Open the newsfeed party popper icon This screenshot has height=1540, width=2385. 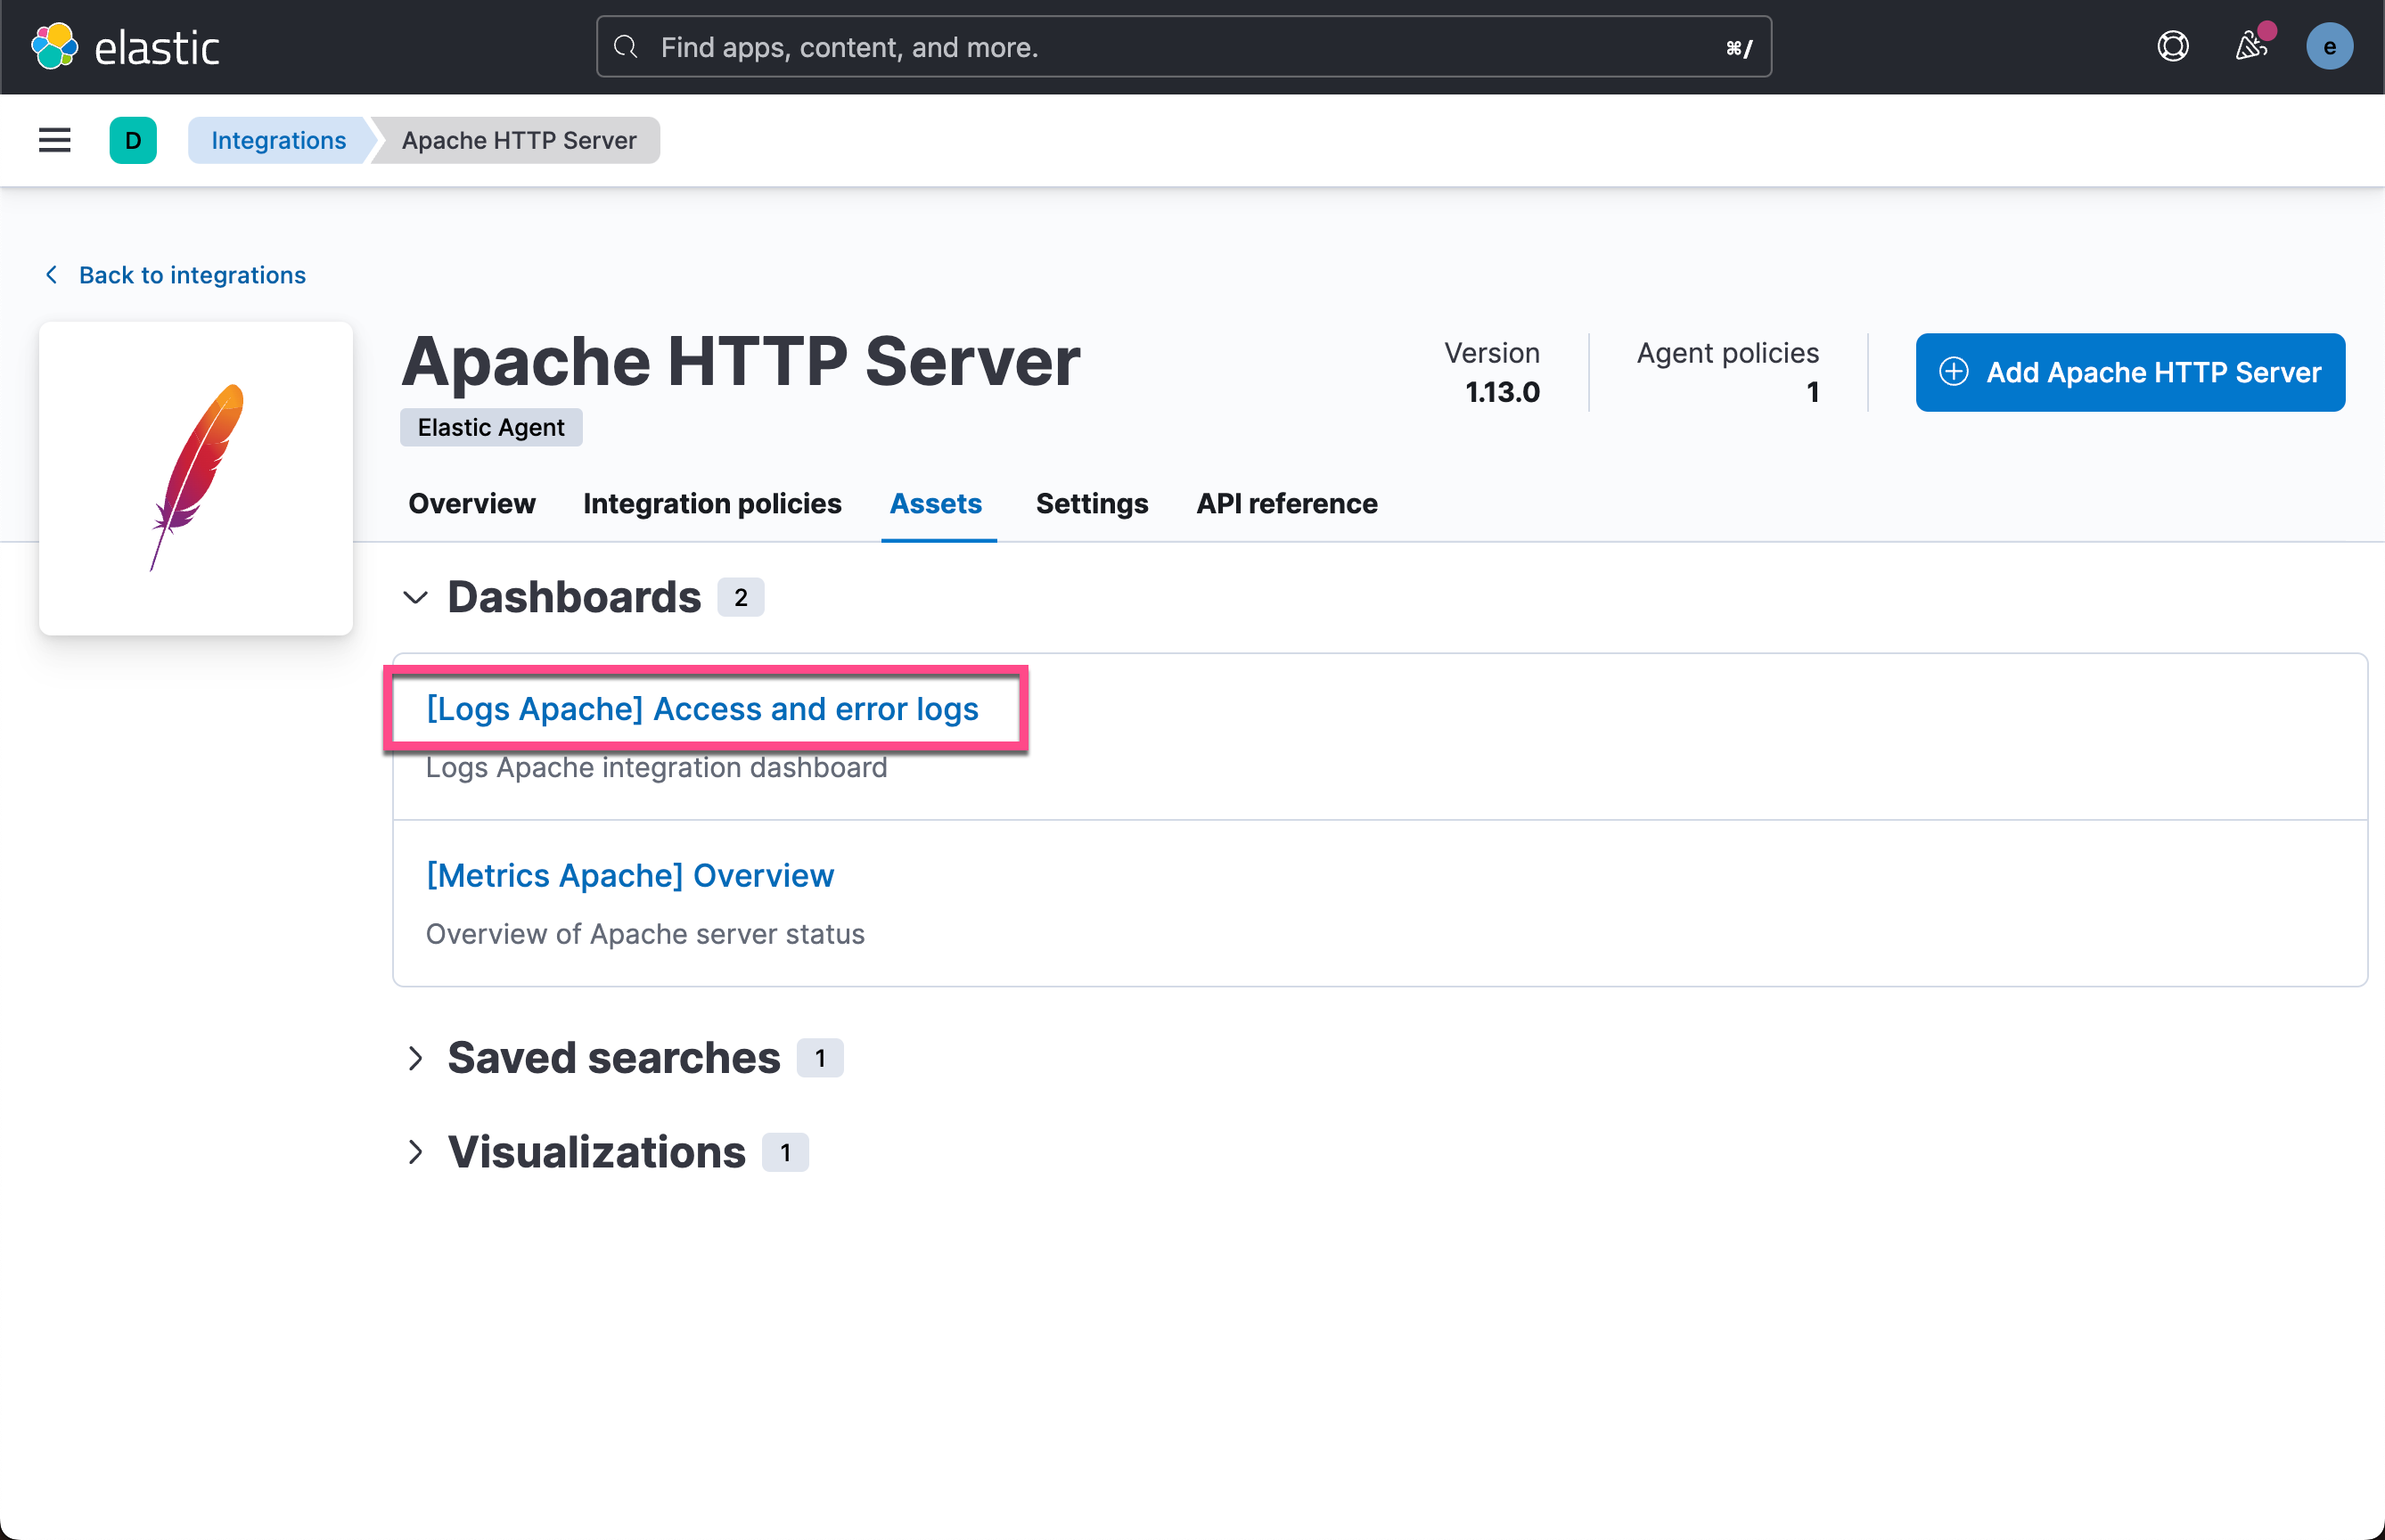pyautogui.click(x=2250, y=47)
